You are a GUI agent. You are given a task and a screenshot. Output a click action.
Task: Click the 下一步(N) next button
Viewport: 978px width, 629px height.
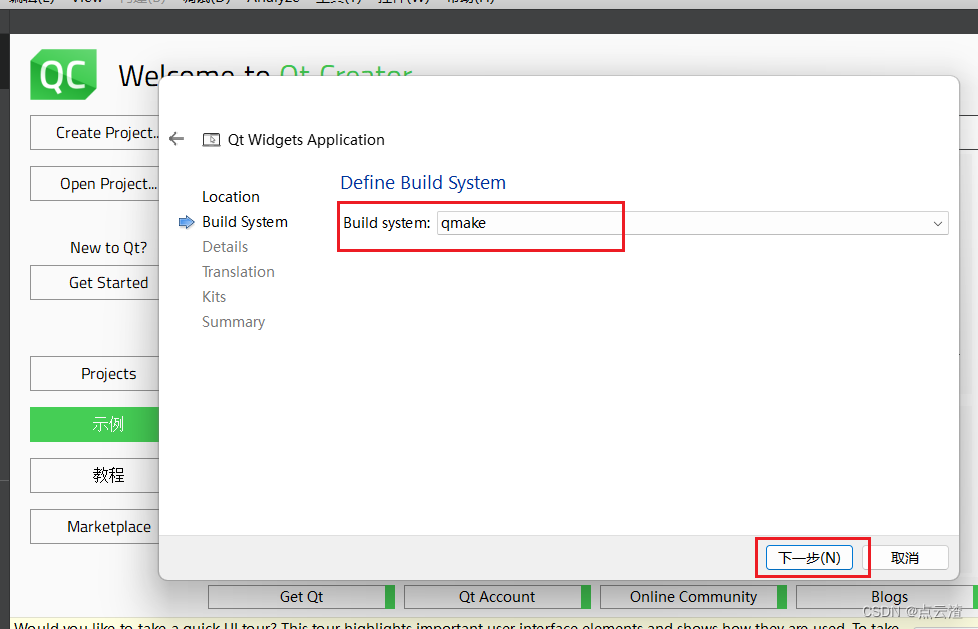[809, 557]
